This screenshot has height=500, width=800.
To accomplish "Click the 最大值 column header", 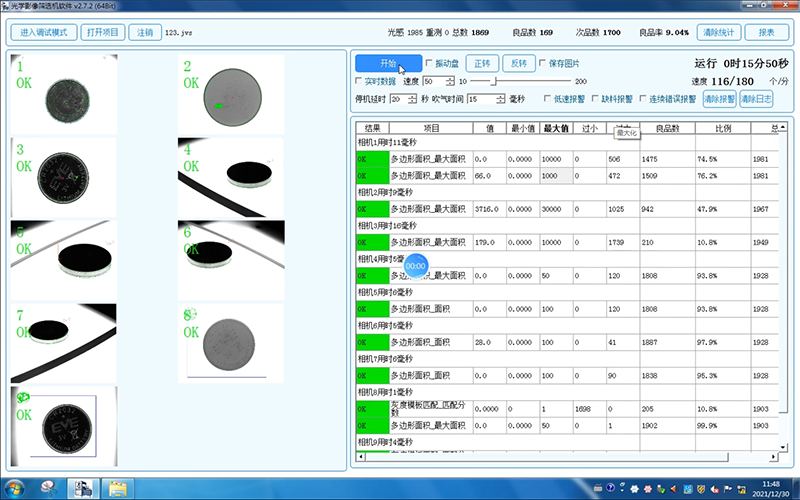I will tap(556, 128).
